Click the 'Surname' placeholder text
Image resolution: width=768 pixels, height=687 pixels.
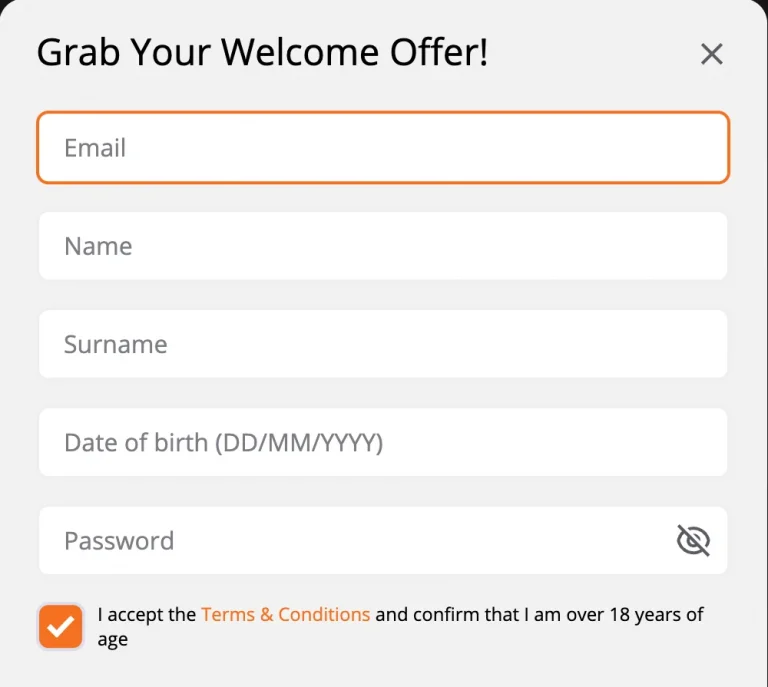pos(116,344)
